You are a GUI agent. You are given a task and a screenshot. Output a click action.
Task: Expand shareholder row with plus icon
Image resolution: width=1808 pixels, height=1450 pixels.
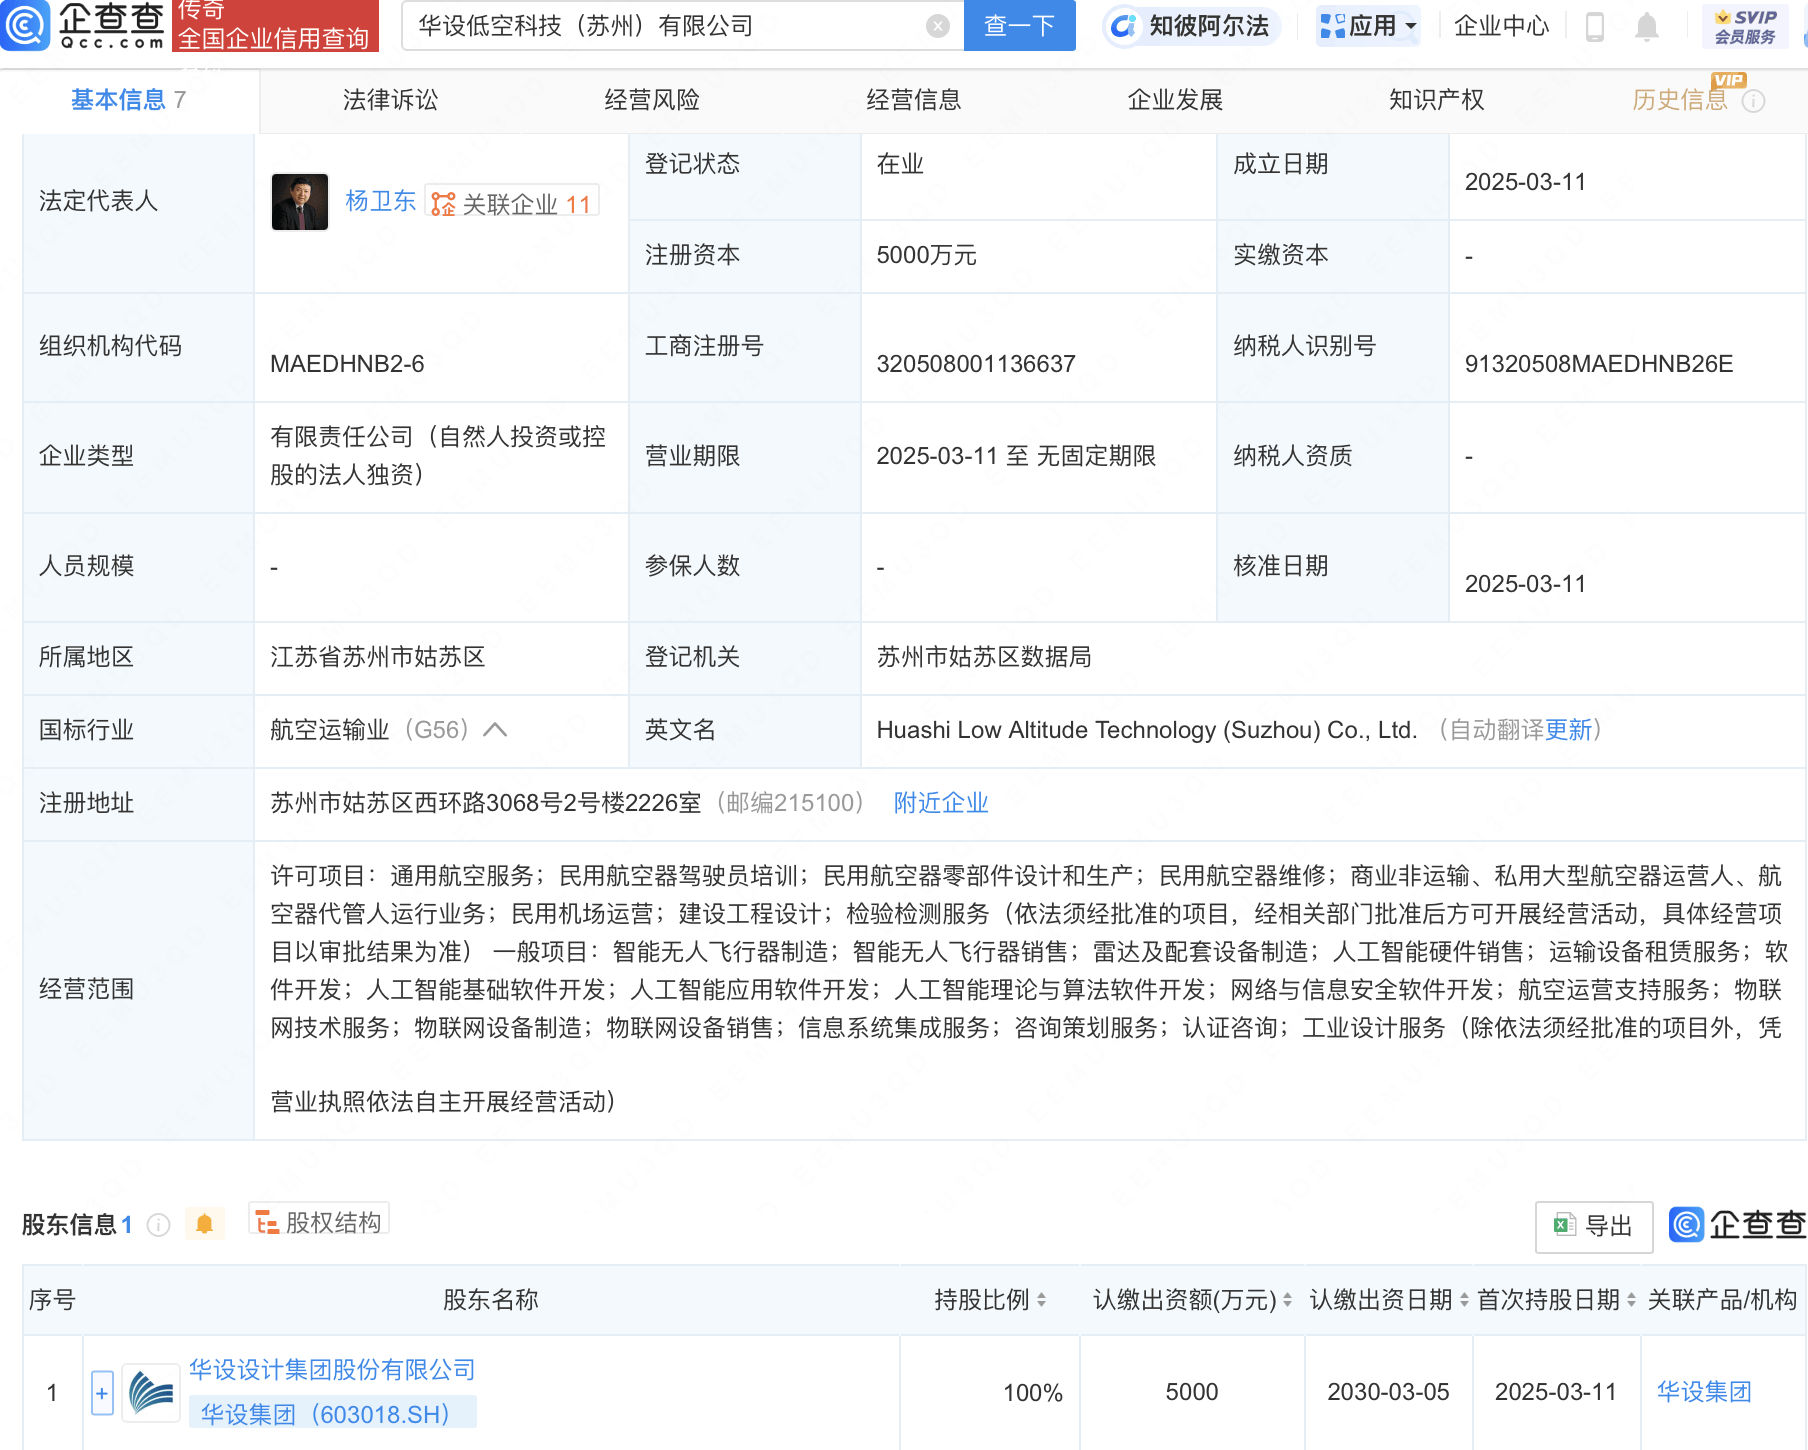102,1392
